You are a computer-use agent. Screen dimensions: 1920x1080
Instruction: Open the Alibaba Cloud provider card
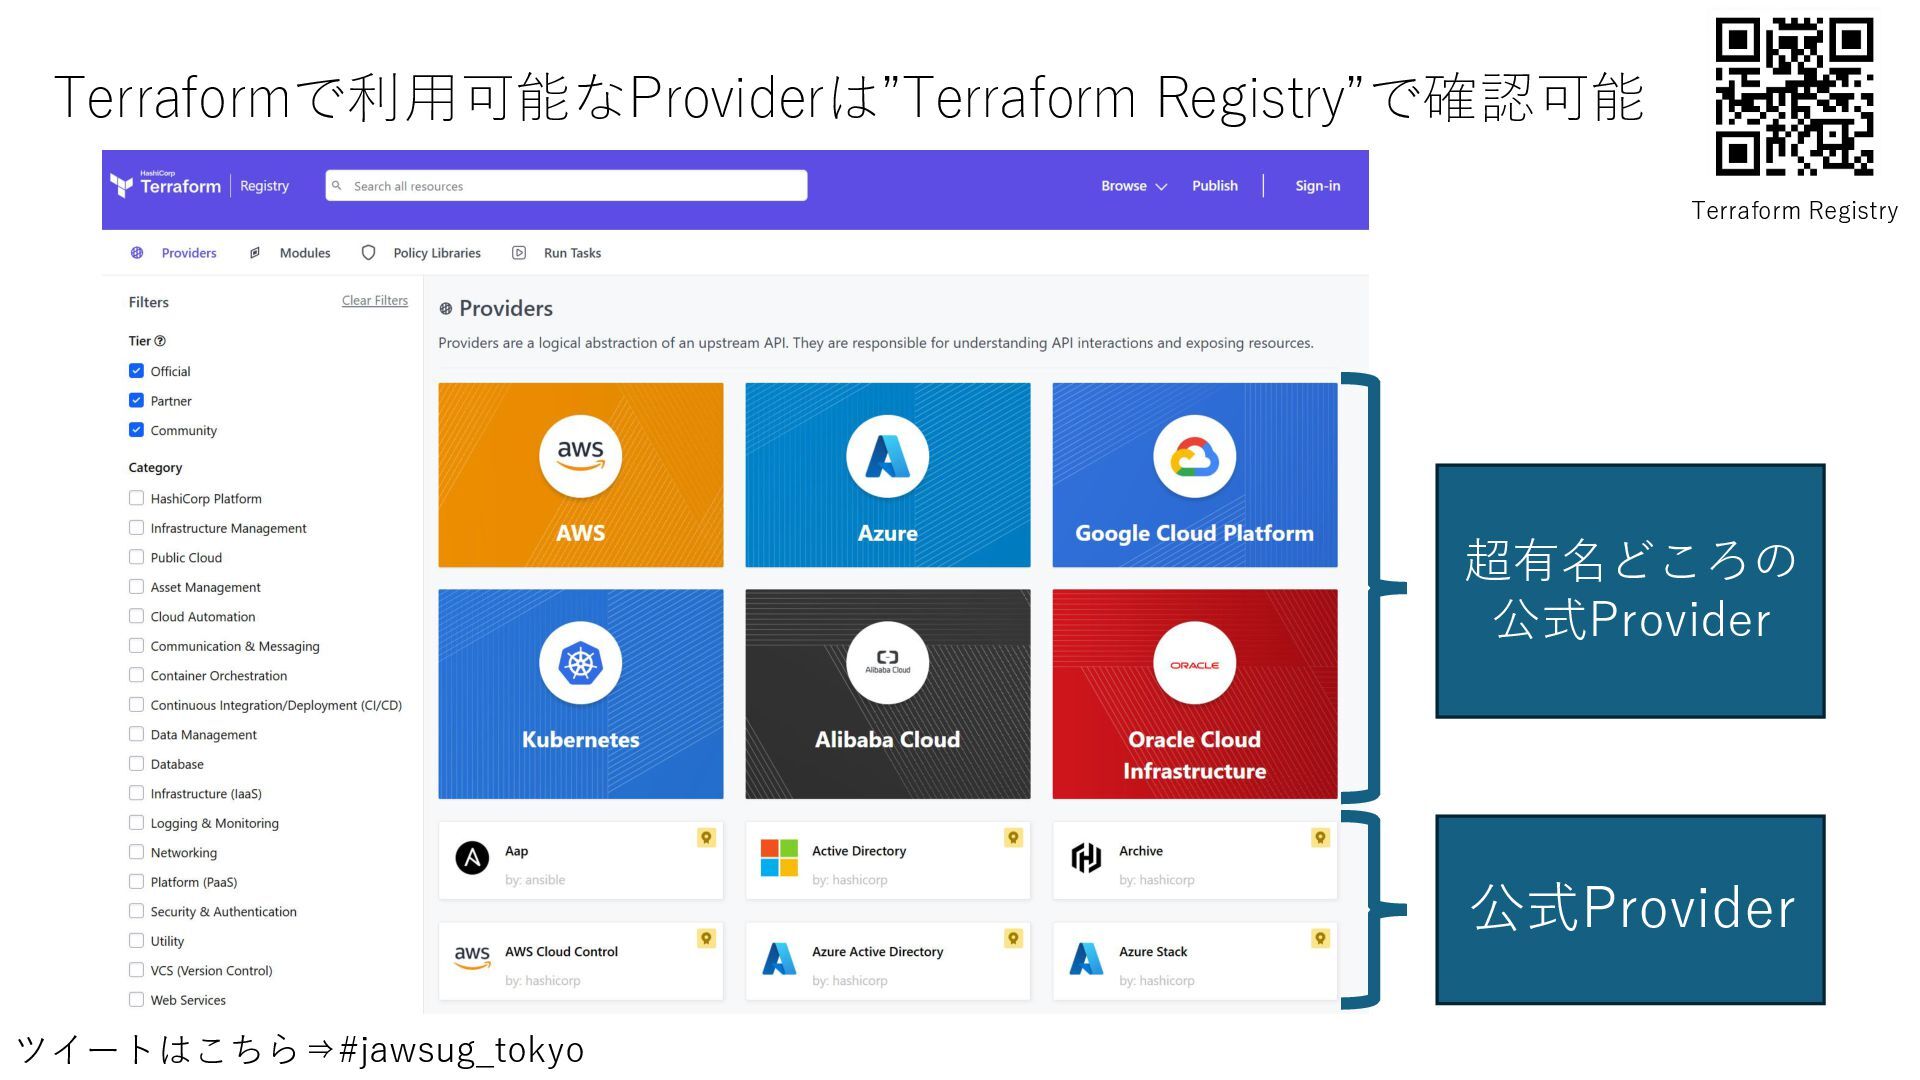pos(888,694)
